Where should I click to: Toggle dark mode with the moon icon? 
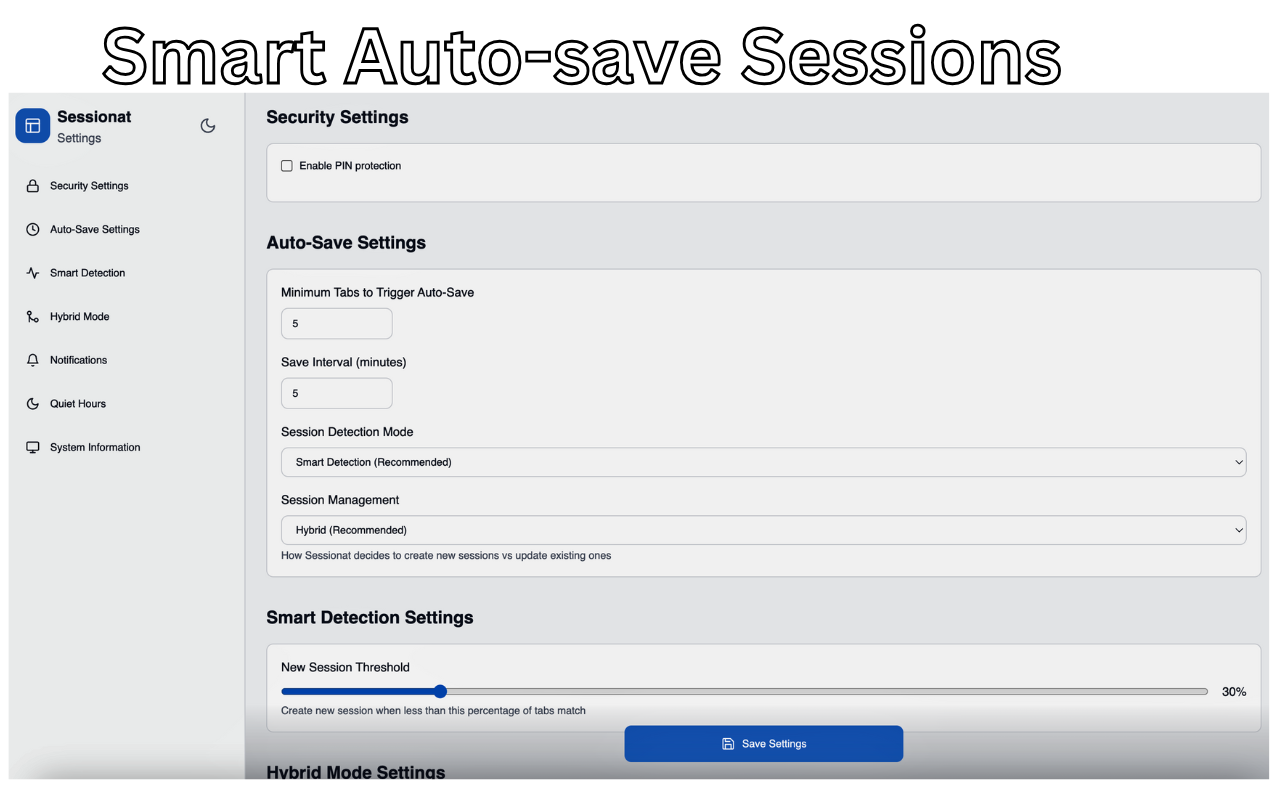[x=207, y=125]
